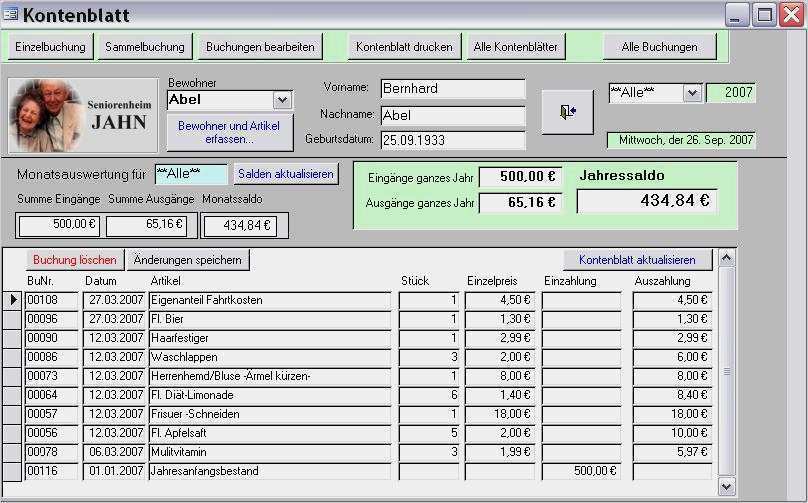This screenshot has width=808, height=503.
Task: Select record selector for booking 00116
Action: (12, 471)
